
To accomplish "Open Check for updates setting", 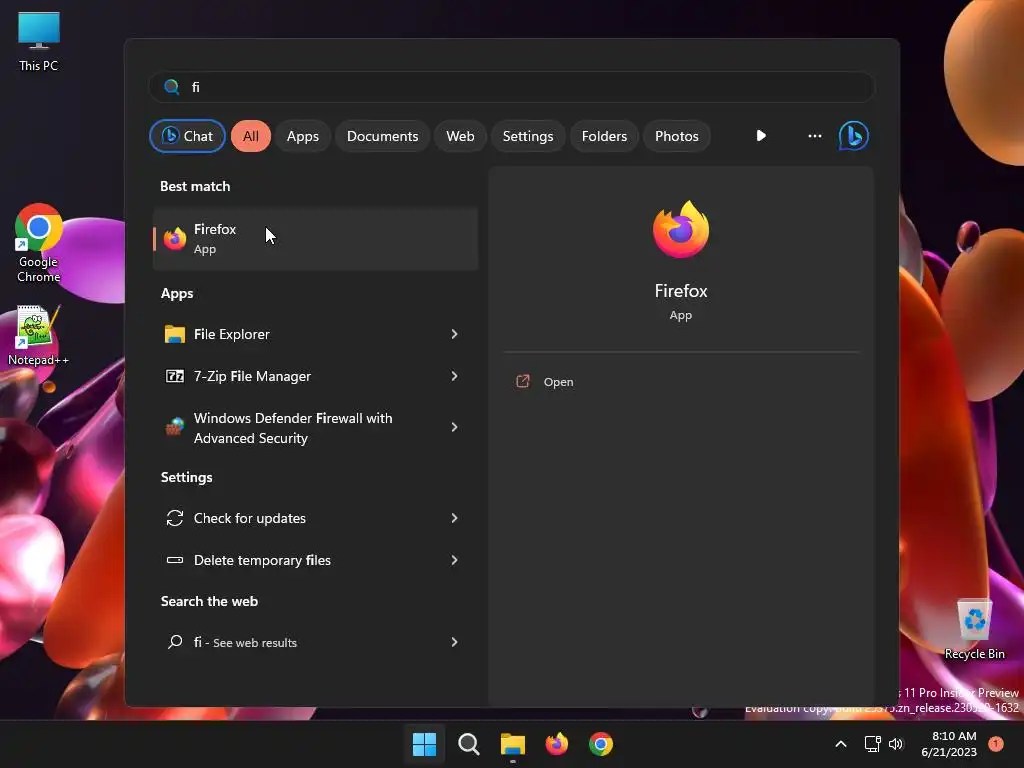I will pos(315,519).
